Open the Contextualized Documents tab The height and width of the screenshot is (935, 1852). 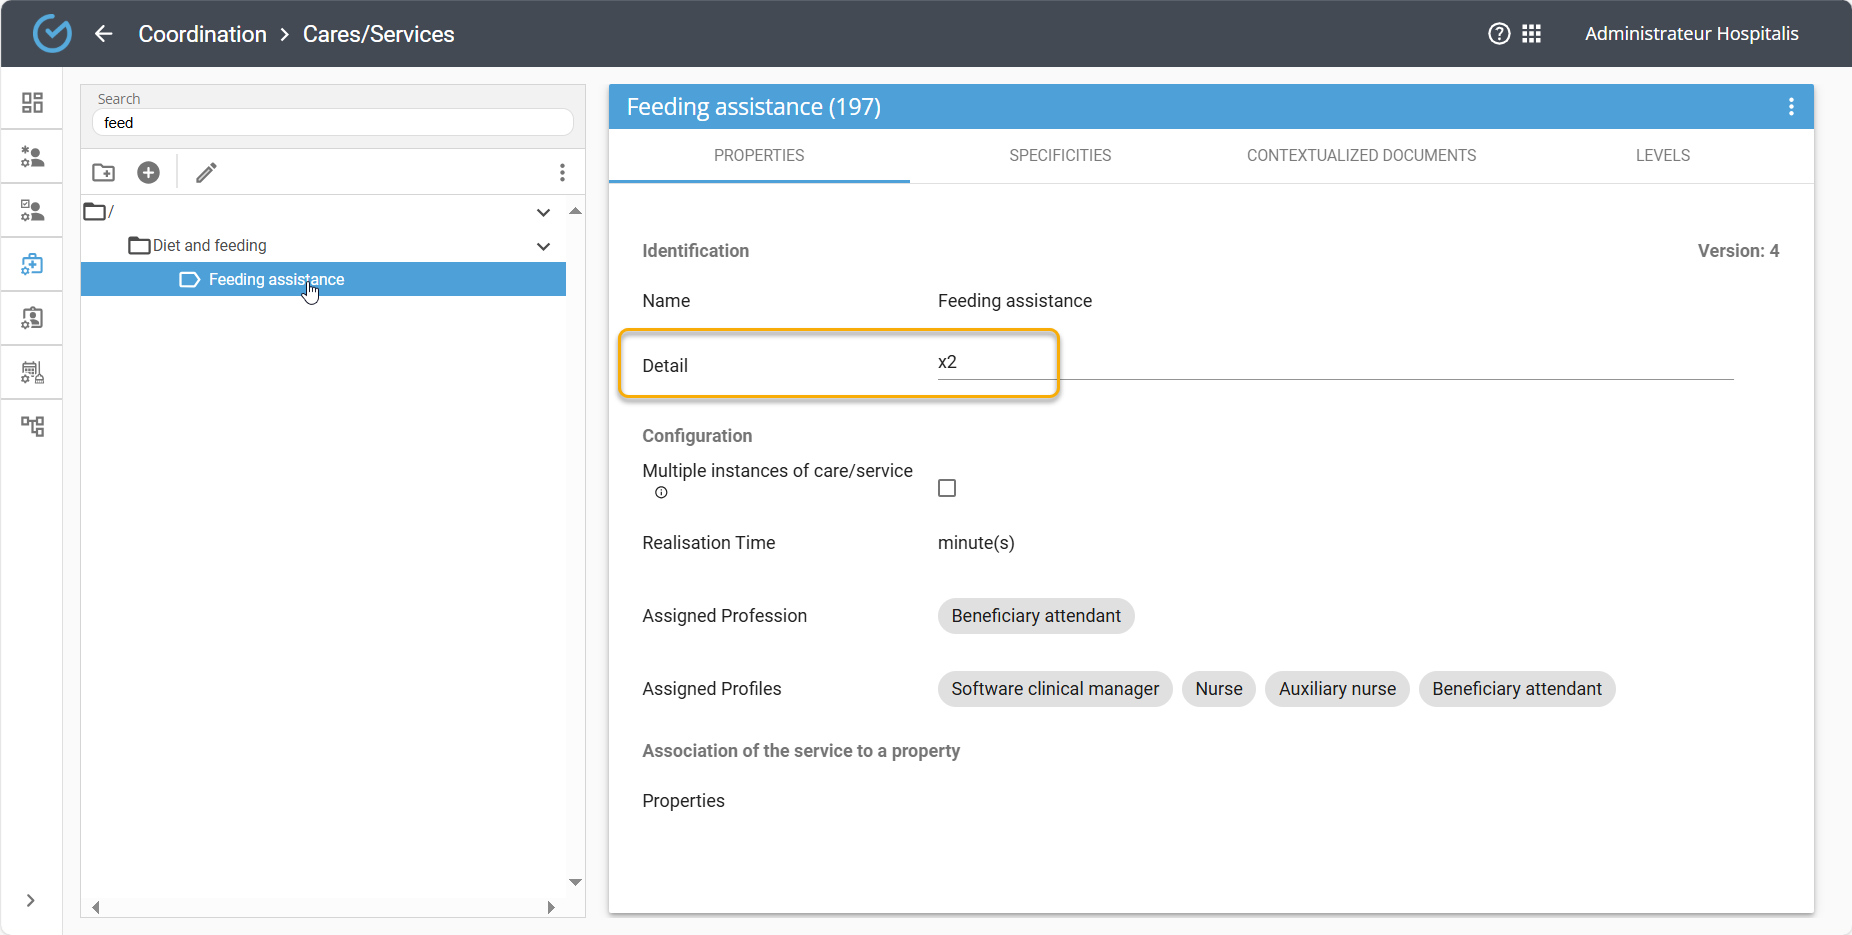click(x=1361, y=156)
